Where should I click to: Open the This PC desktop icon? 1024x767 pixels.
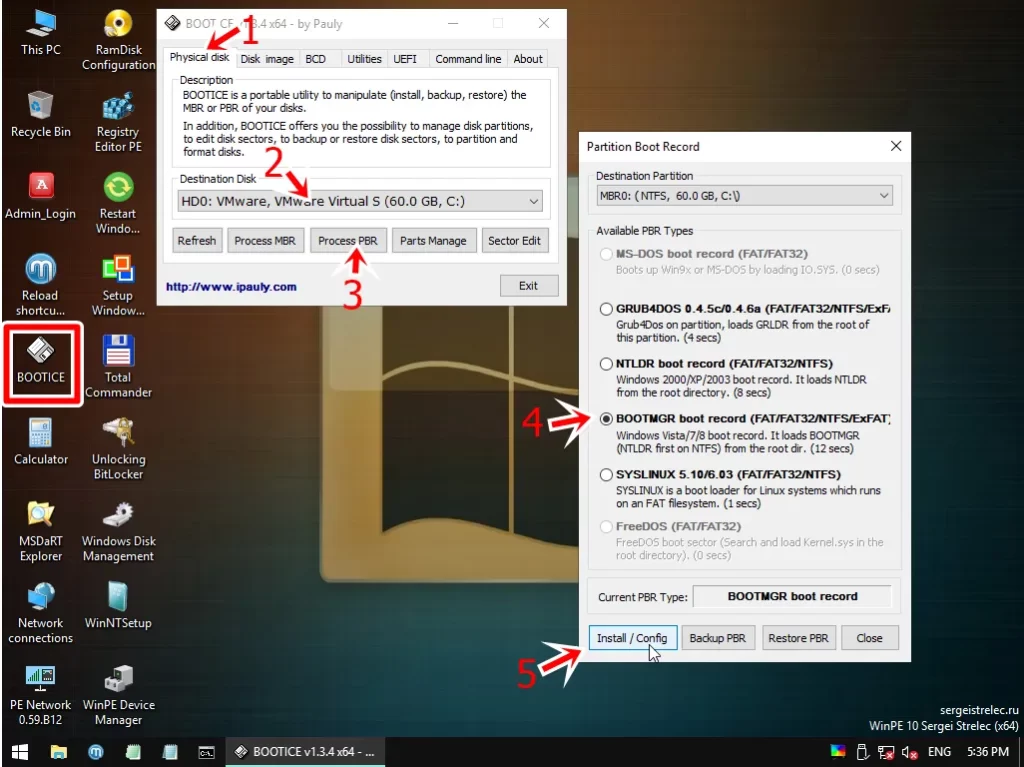click(x=40, y=33)
